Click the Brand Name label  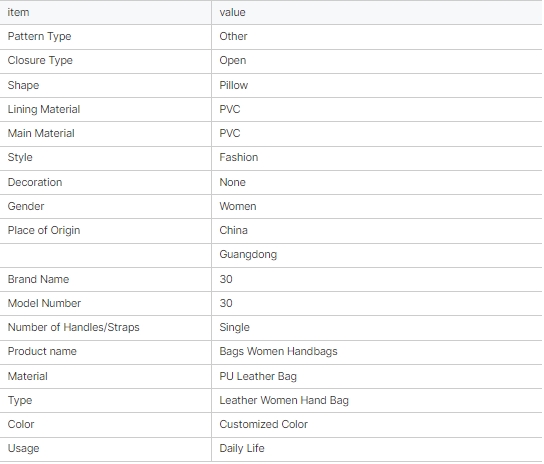[x=39, y=279]
